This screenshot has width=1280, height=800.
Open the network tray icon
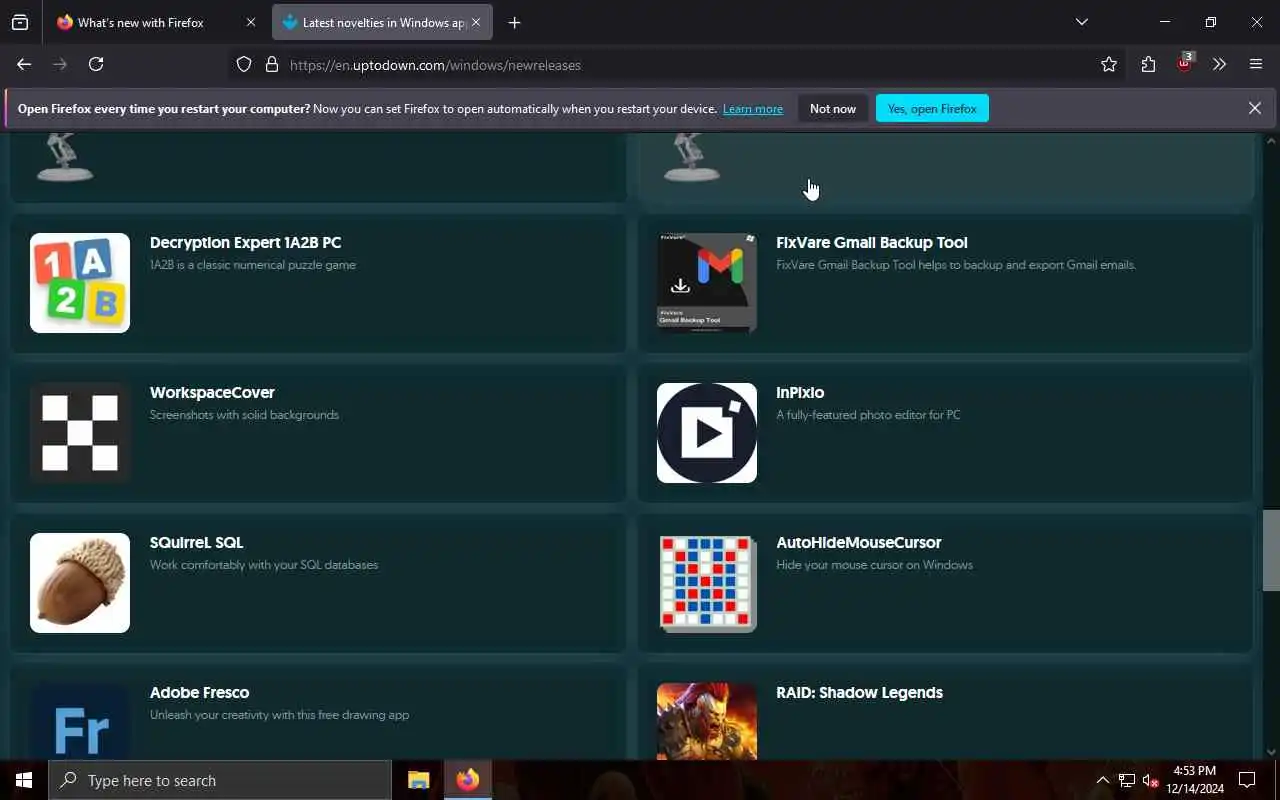1127,780
